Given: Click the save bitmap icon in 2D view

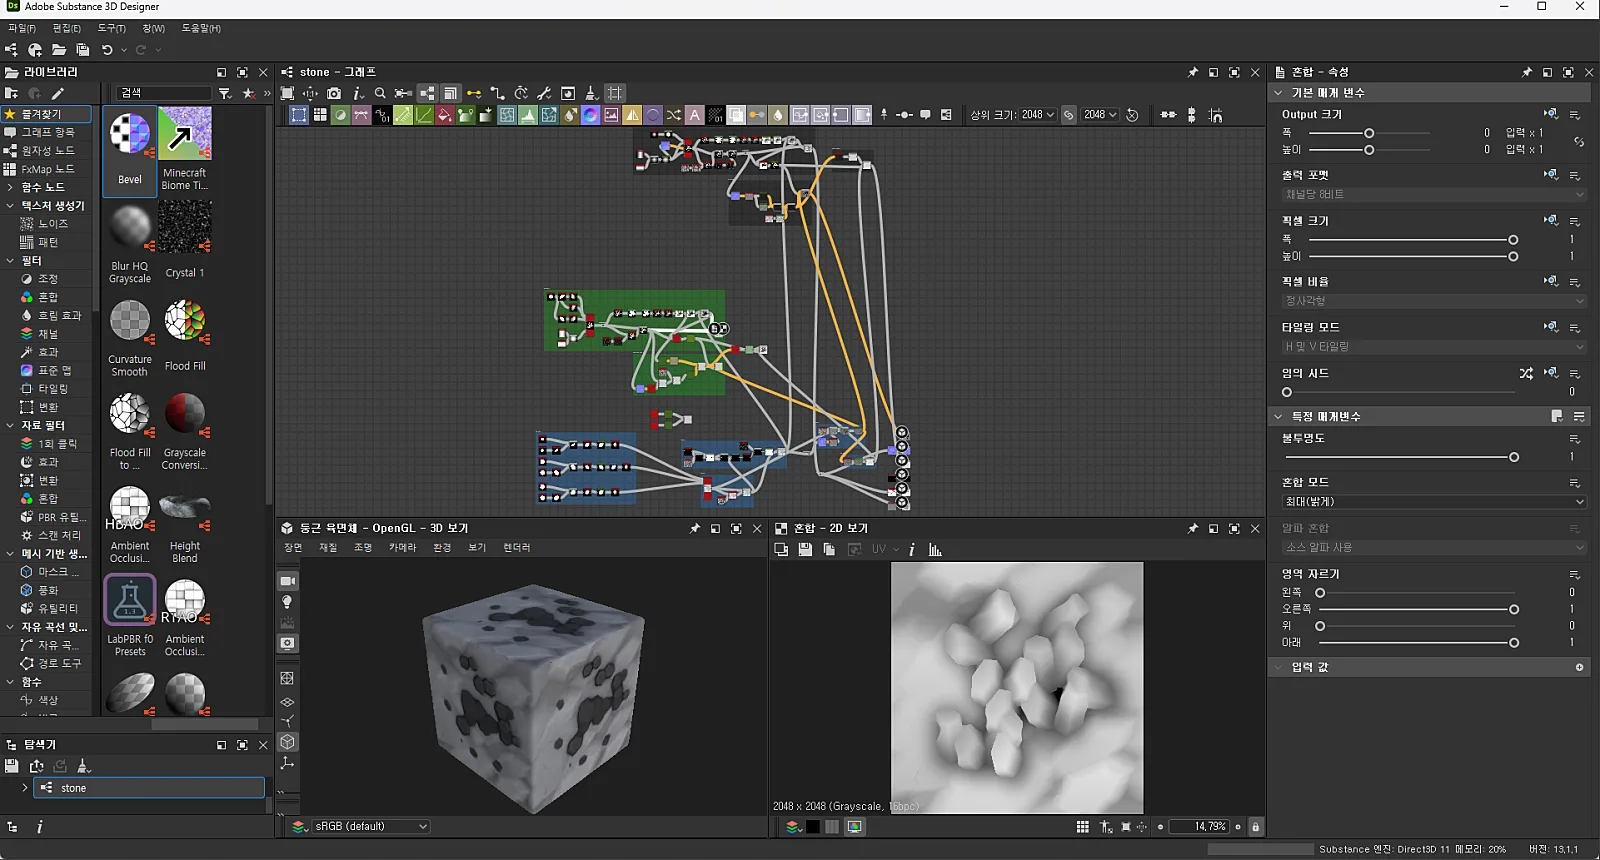Looking at the screenshot, I should point(805,550).
